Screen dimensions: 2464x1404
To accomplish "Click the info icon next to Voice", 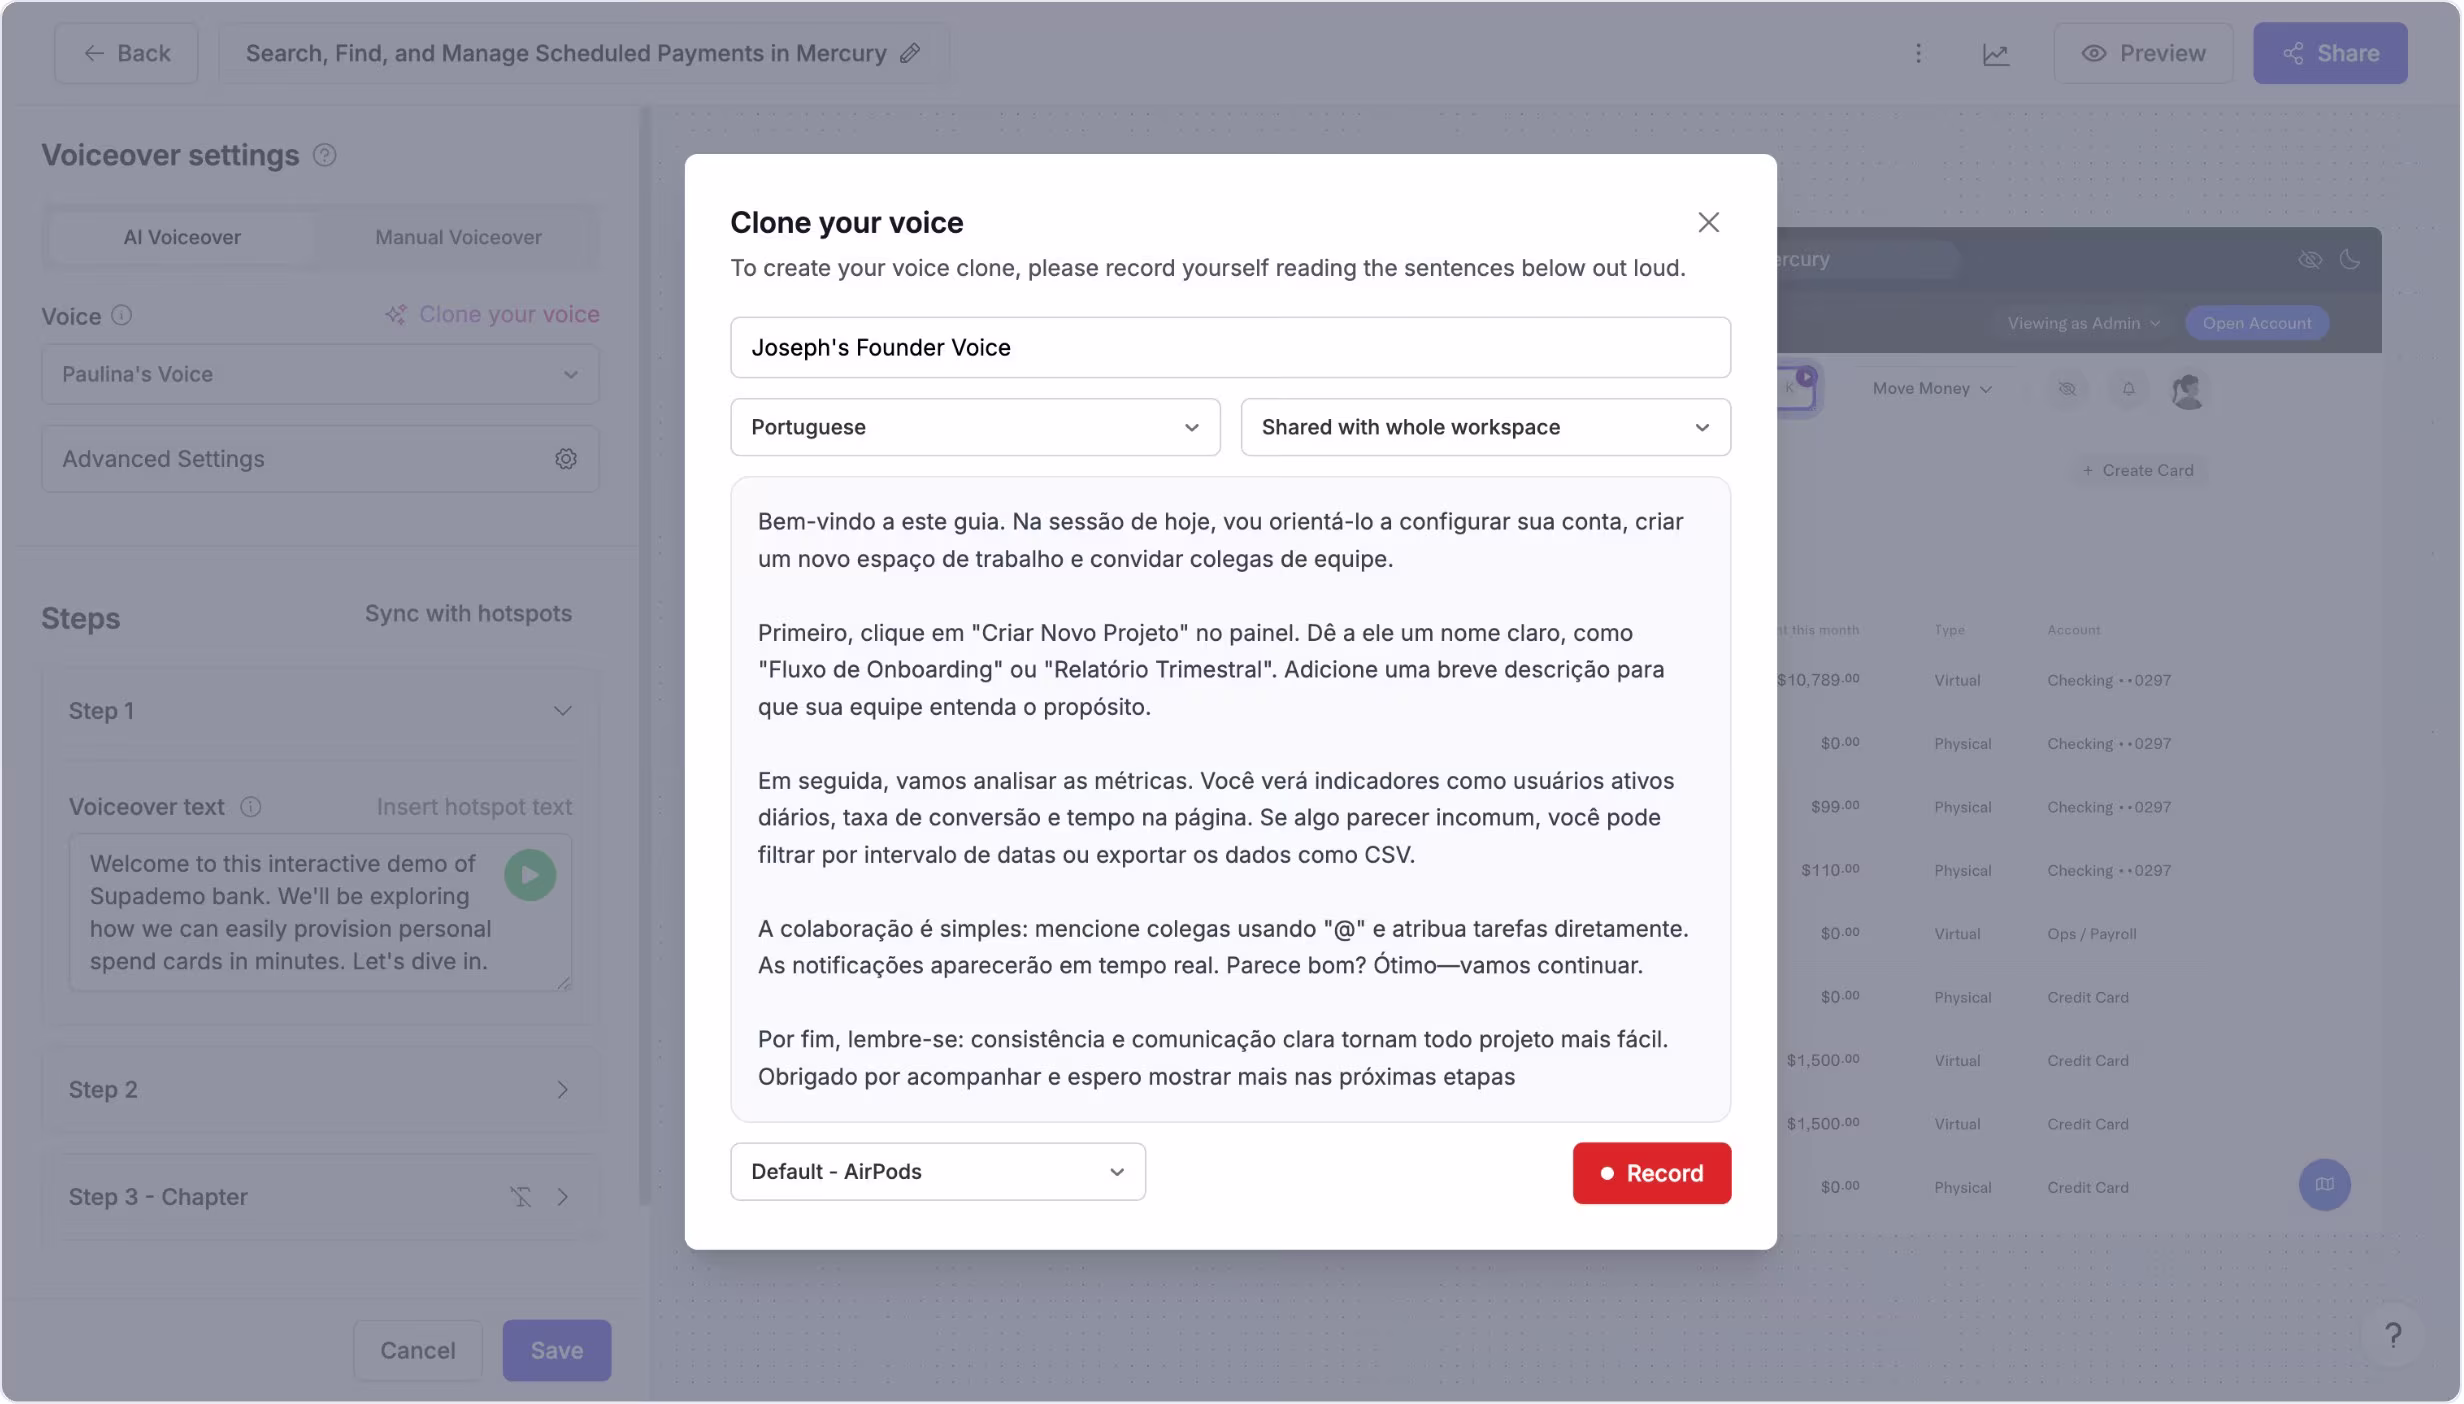I will [x=122, y=316].
